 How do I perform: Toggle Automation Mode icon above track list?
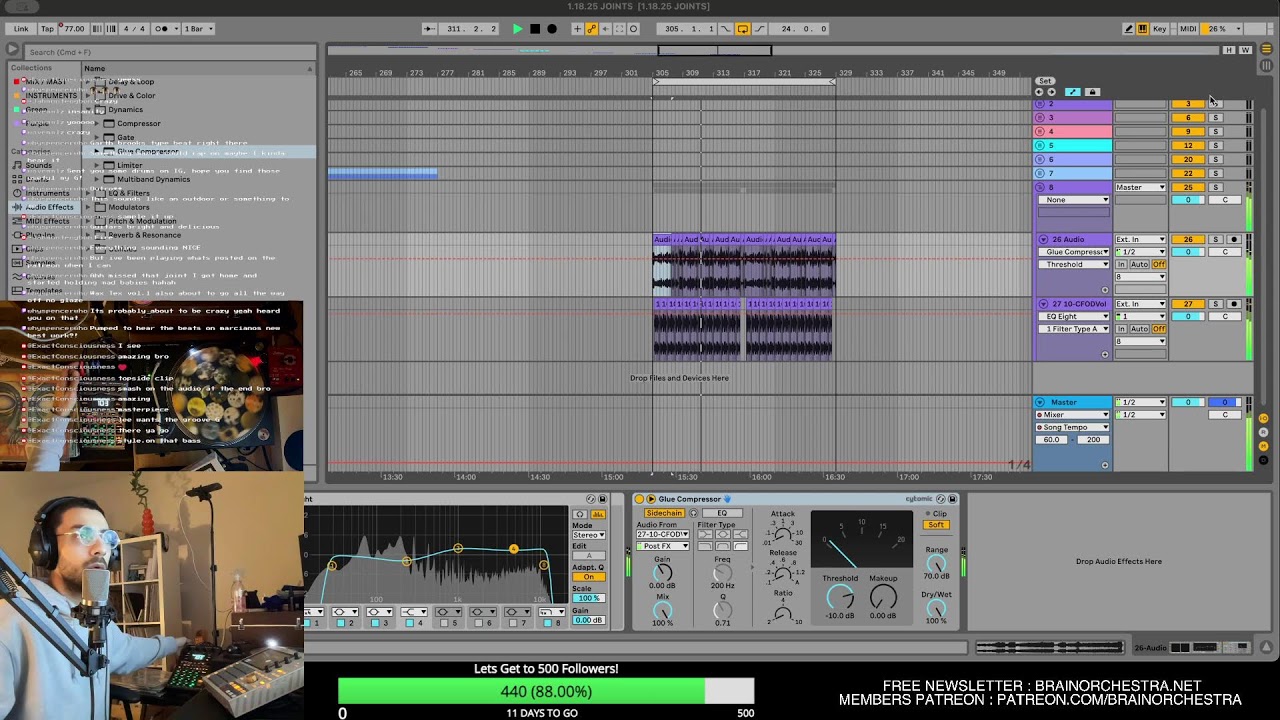pyautogui.click(x=1073, y=92)
